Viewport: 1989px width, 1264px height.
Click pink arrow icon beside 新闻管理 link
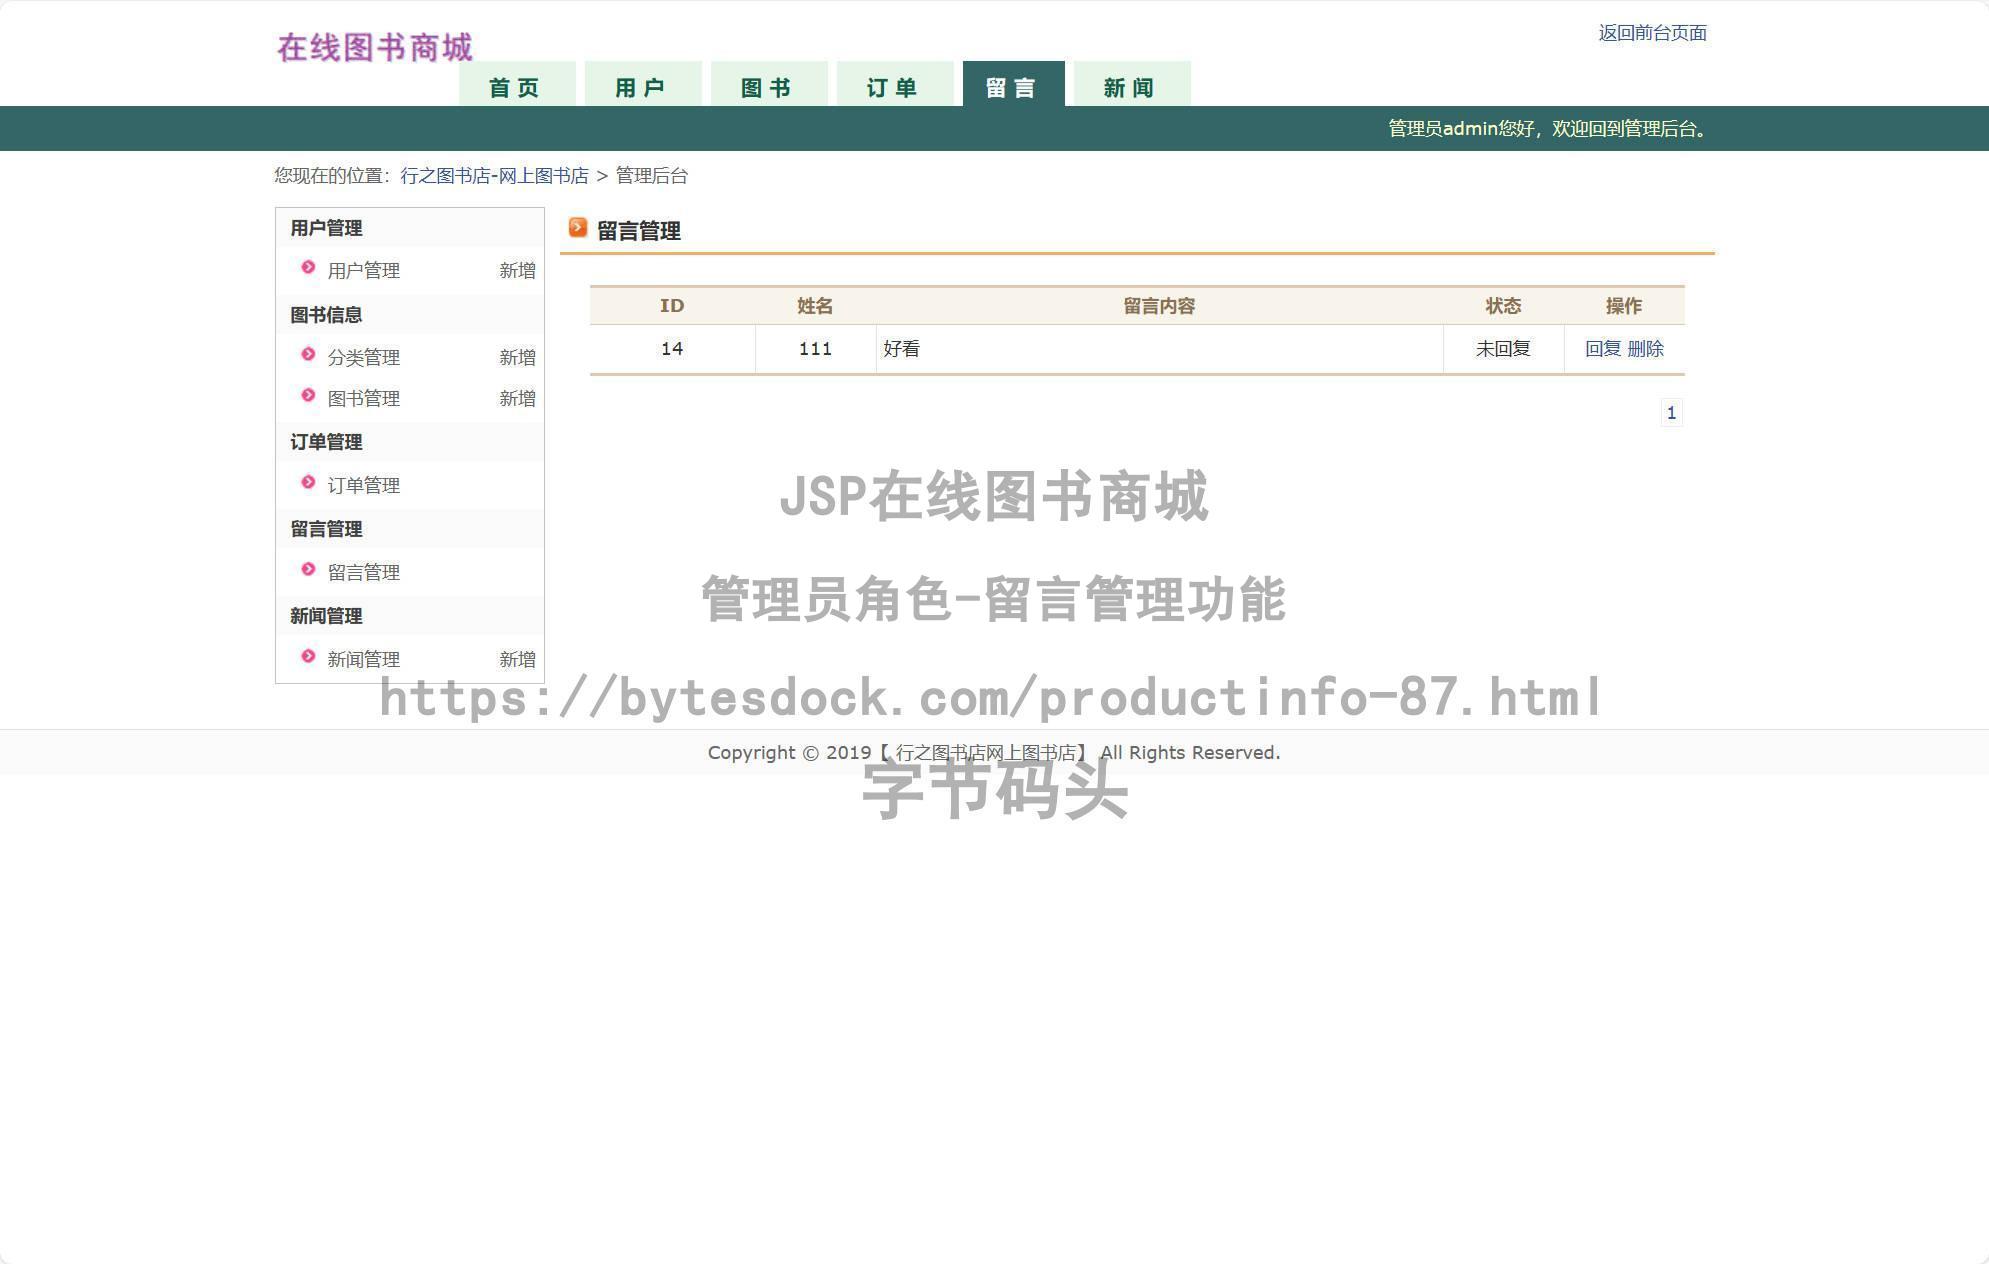pyautogui.click(x=308, y=657)
